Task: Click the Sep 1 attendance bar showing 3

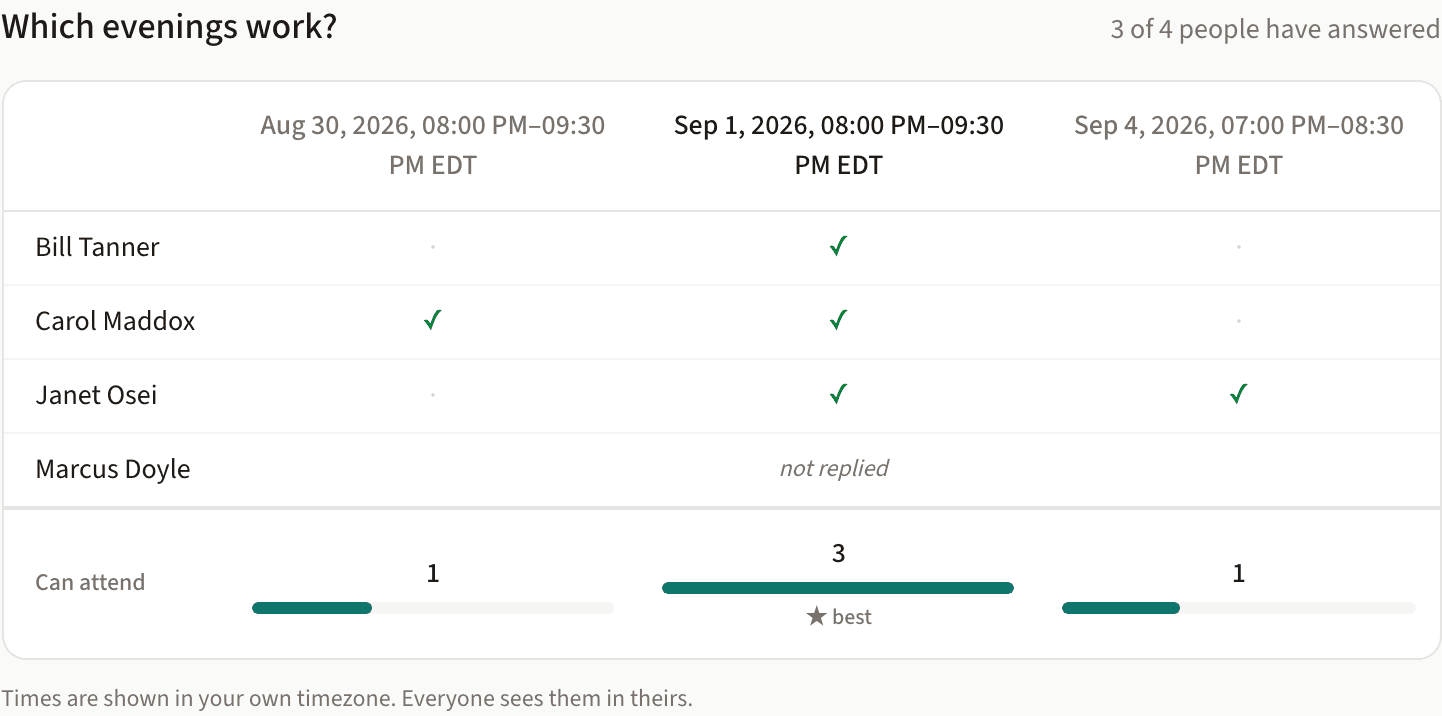Action: click(x=838, y=588)
